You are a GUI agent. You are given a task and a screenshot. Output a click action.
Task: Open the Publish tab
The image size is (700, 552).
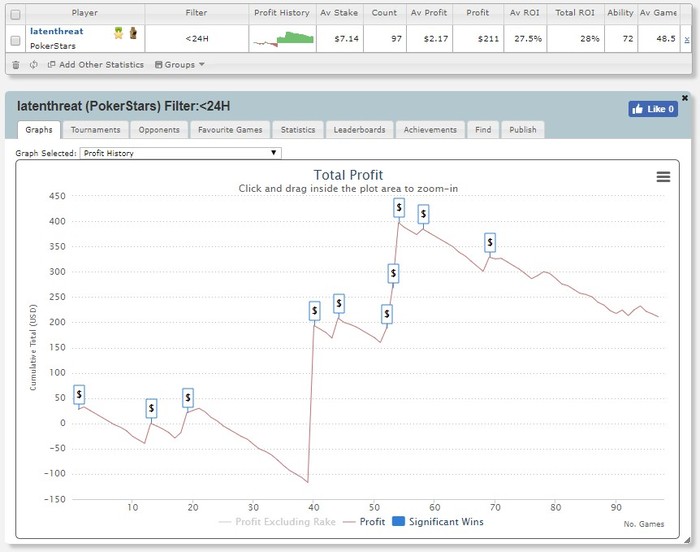(x=523, y=130)
